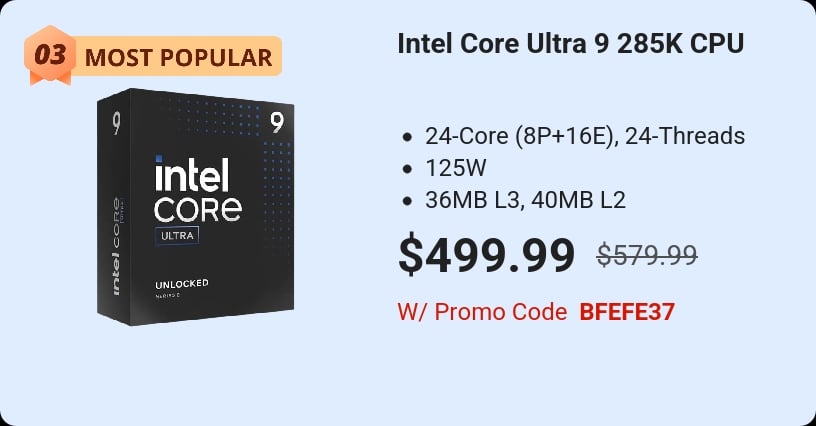Click the W/ Promo Code label
Image resolution: width=816 pixels, height=426 pixels.
coord(482,311)
